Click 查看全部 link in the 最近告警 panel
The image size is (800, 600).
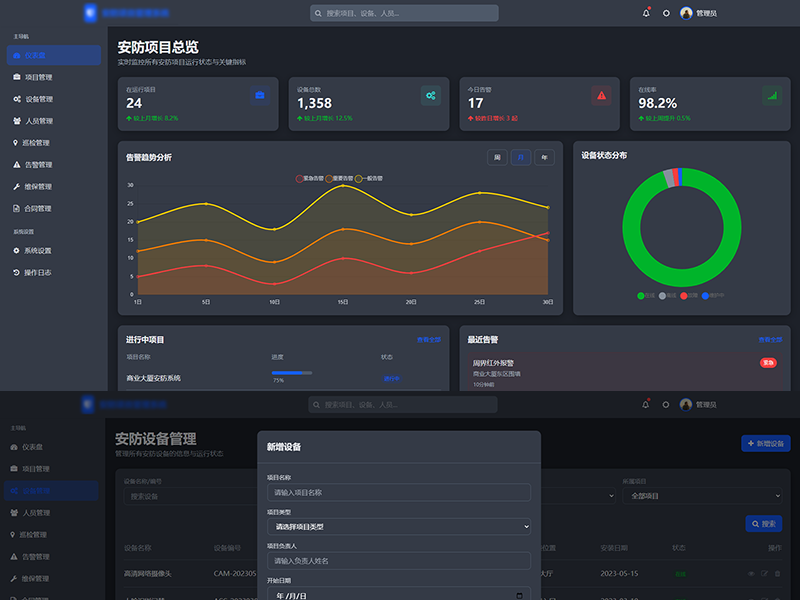[x=769, y=340]
